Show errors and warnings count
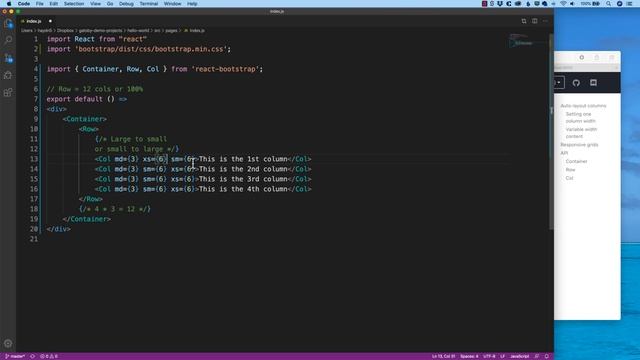Screen dimensions: 640x360 coord(49,356)
